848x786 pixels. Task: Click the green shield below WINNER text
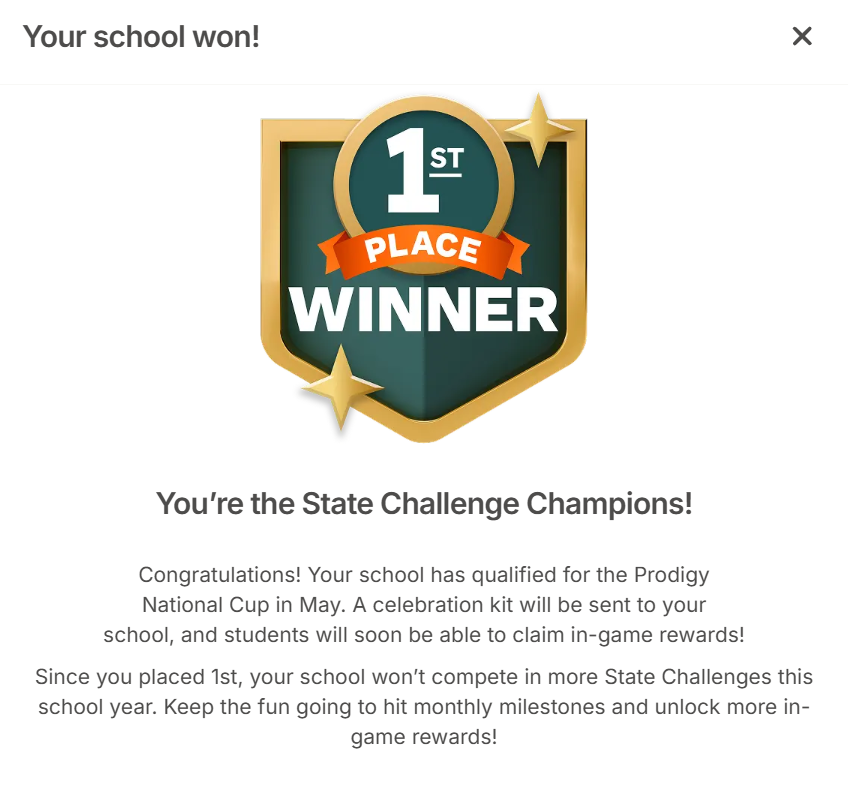pyautogui.click(x=424, y=380)
